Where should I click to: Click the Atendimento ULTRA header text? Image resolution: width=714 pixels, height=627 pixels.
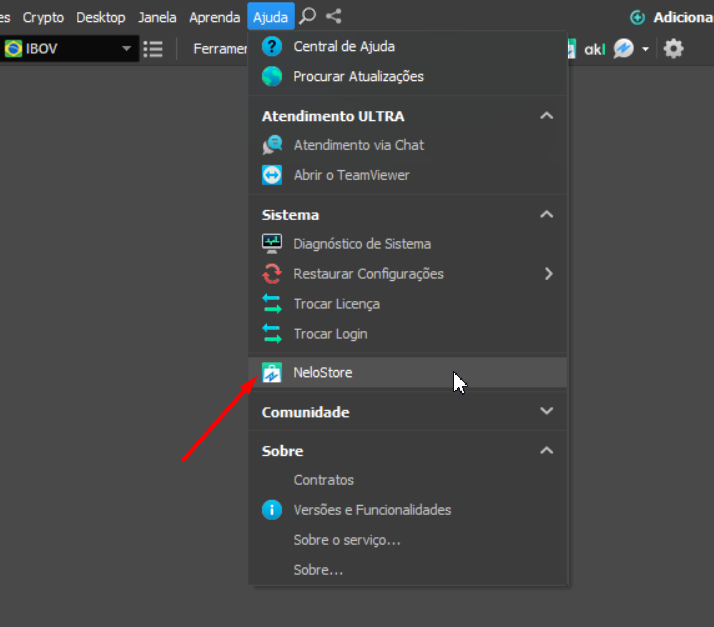[x=333, y=116]
